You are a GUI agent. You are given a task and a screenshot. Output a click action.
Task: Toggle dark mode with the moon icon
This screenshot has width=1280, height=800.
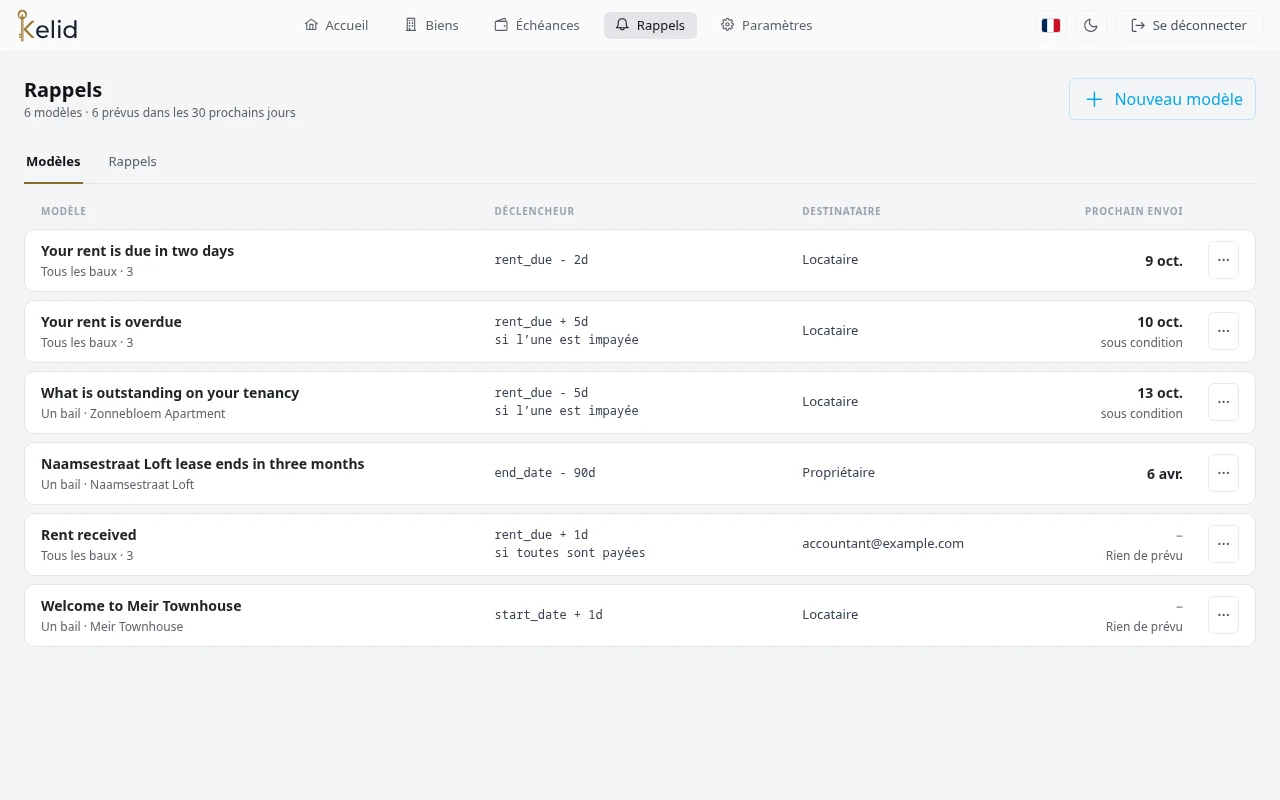[1091, 26]
